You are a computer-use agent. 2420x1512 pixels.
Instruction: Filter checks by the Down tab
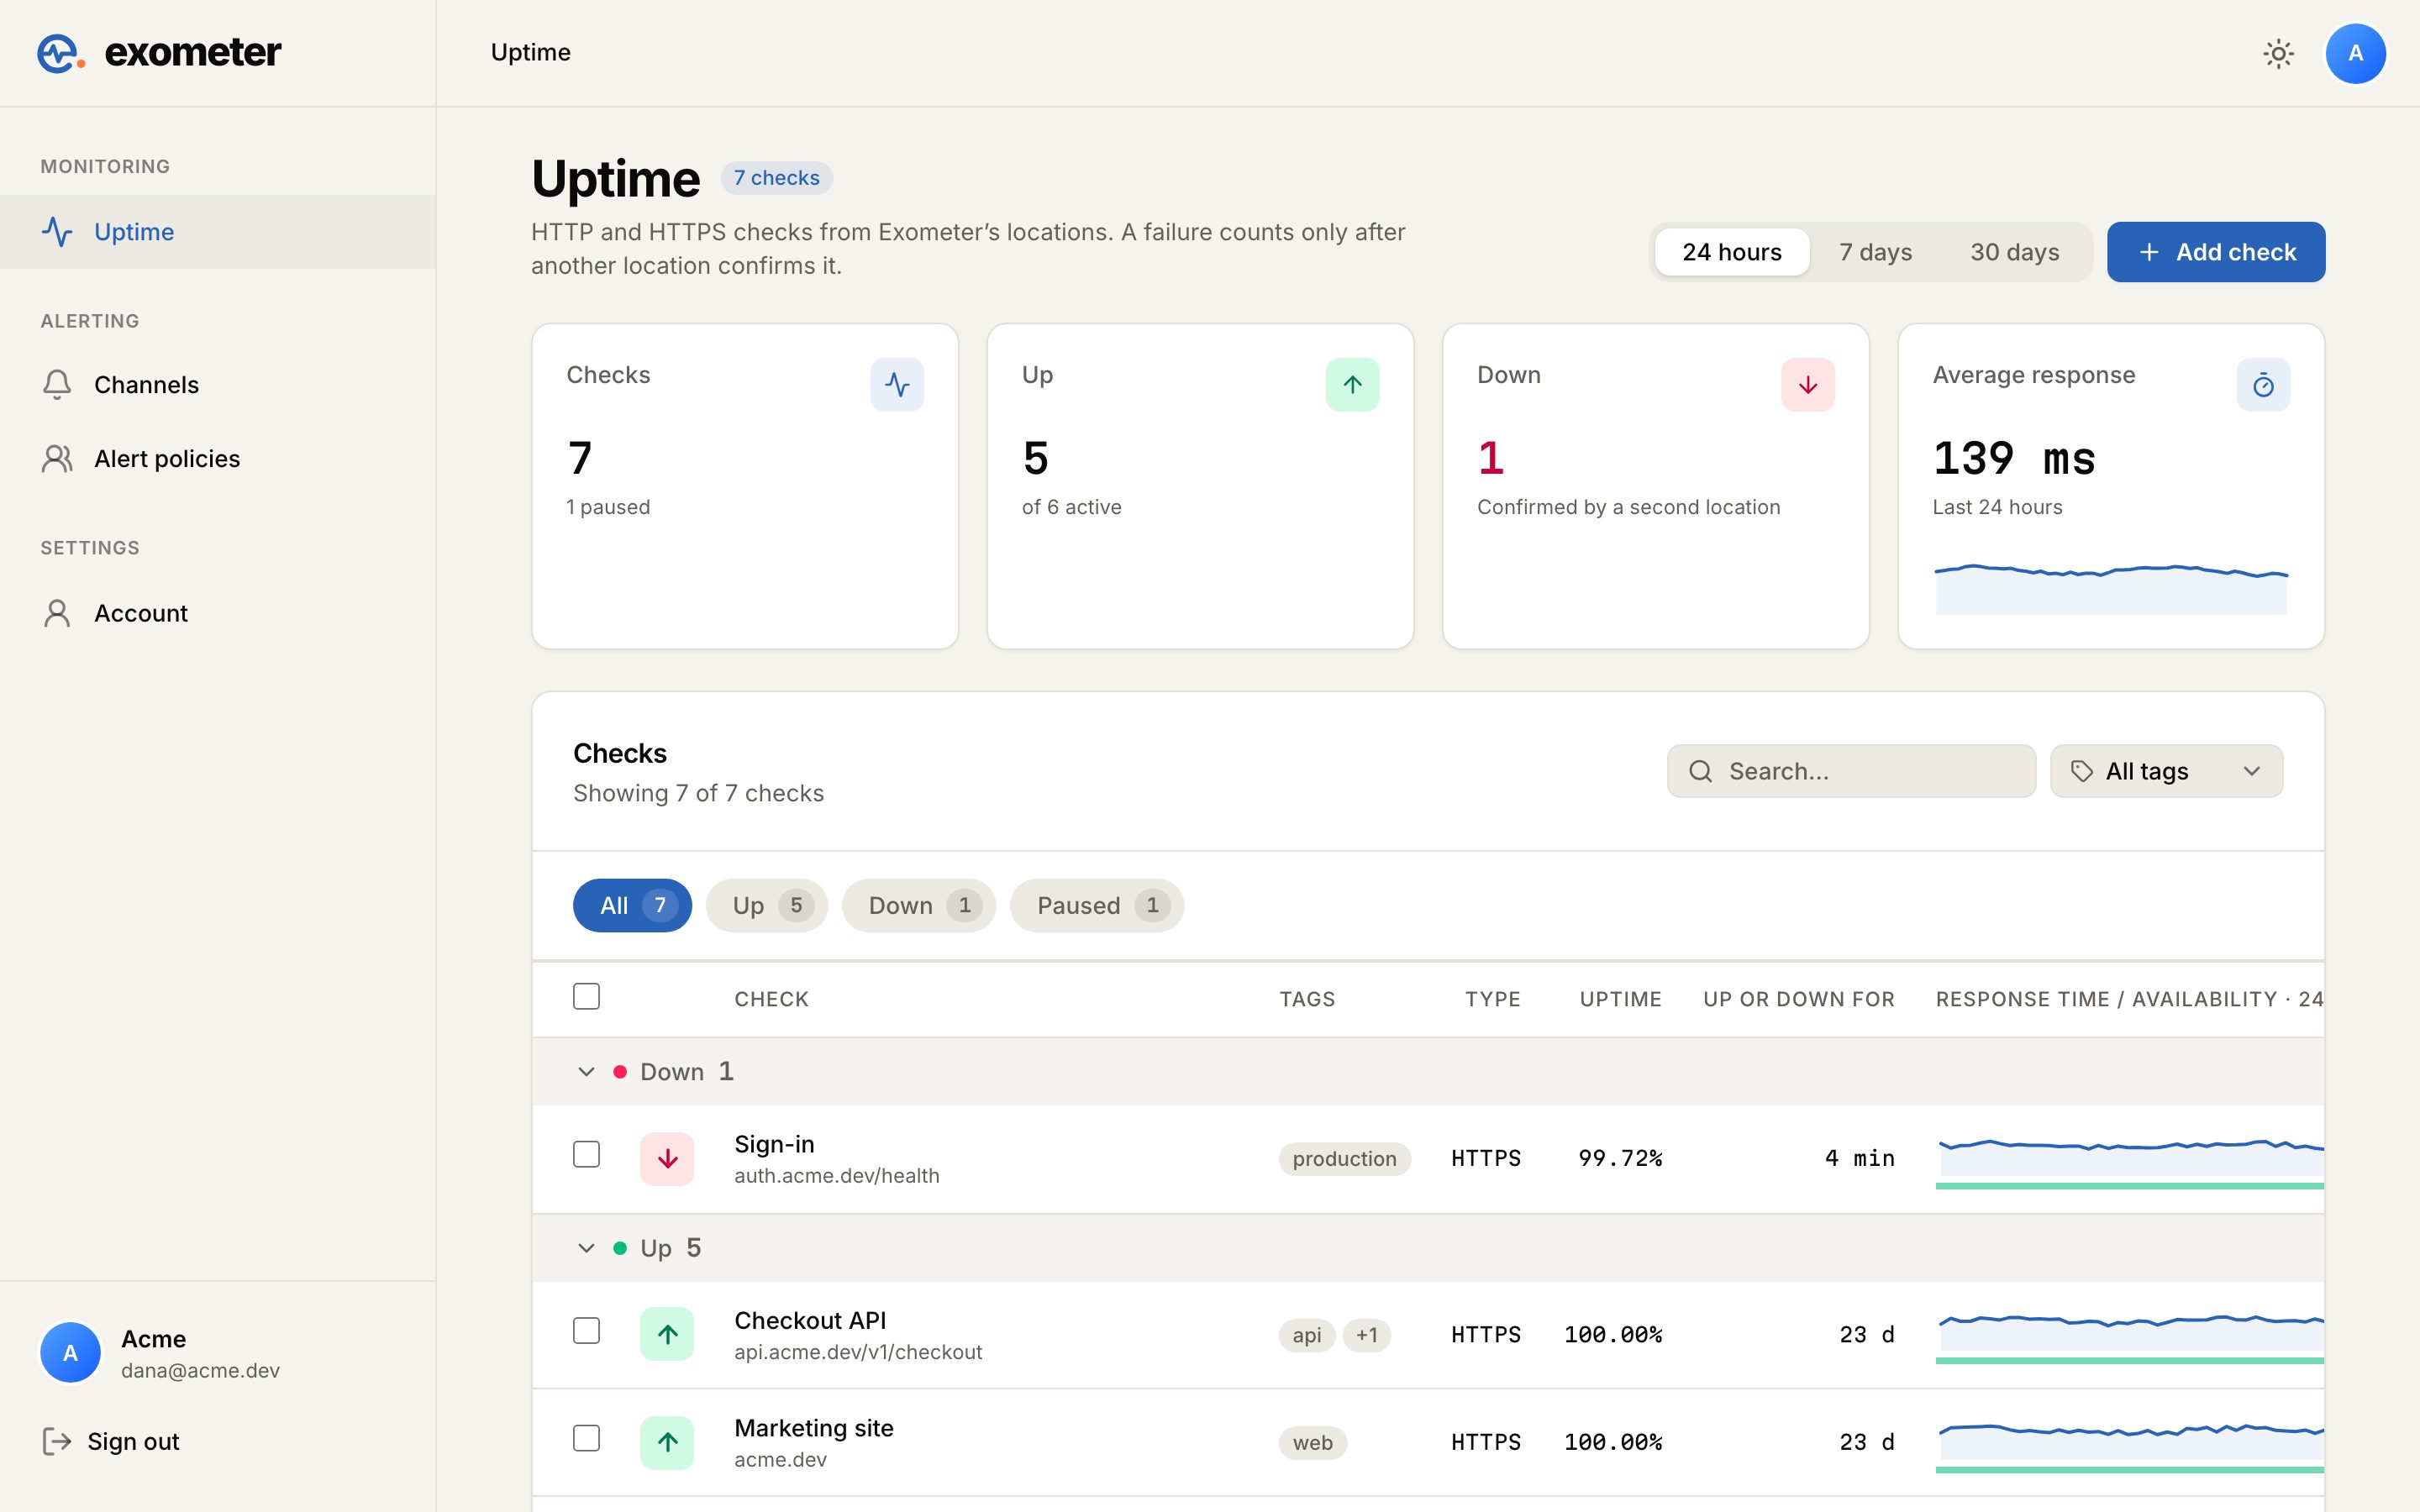[918, 906]
